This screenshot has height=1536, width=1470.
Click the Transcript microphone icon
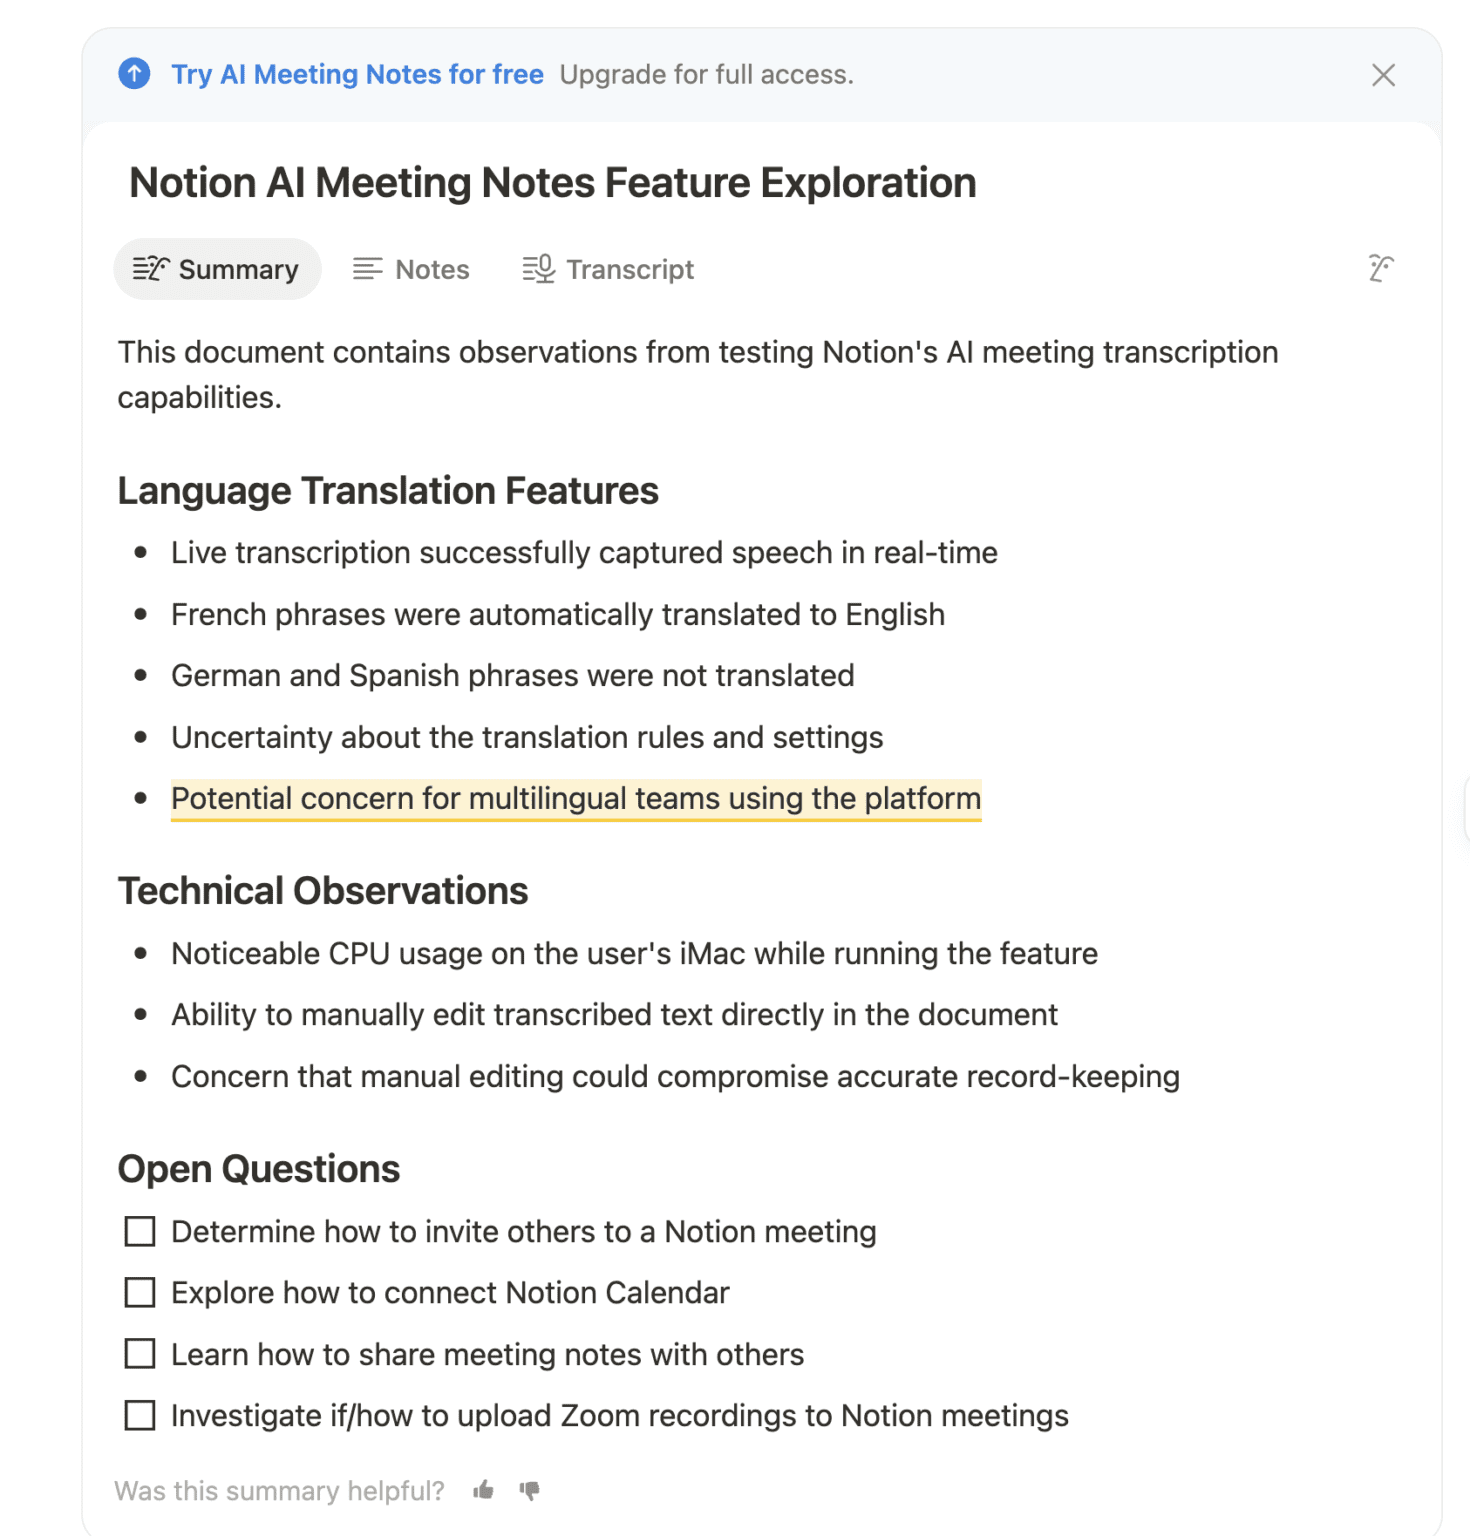(539, 269)
